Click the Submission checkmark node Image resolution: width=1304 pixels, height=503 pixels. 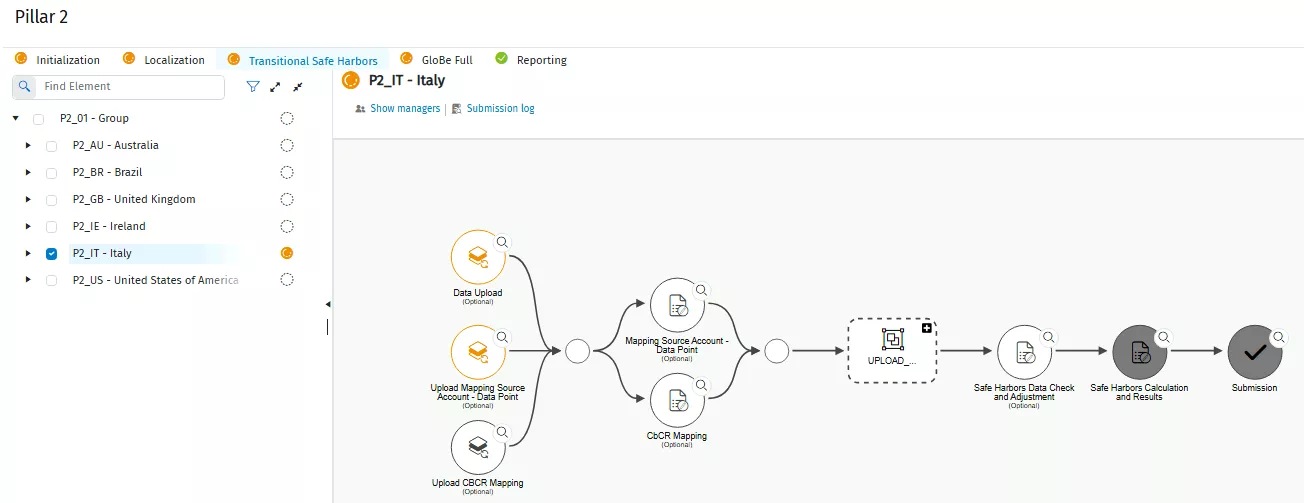pos(1254,352)
